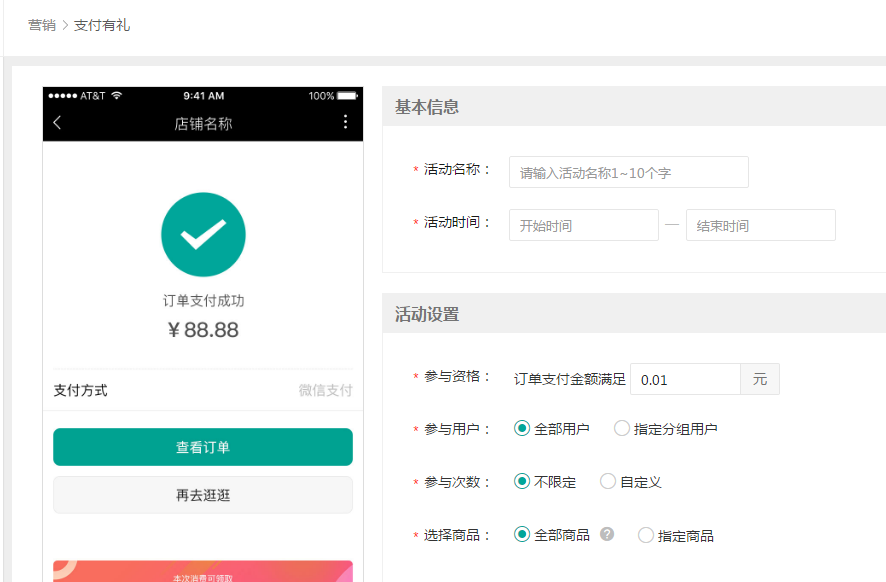Select the 指定商品 radio option
The height and width of the screenshot is (582, 886).
pos(646,535)
